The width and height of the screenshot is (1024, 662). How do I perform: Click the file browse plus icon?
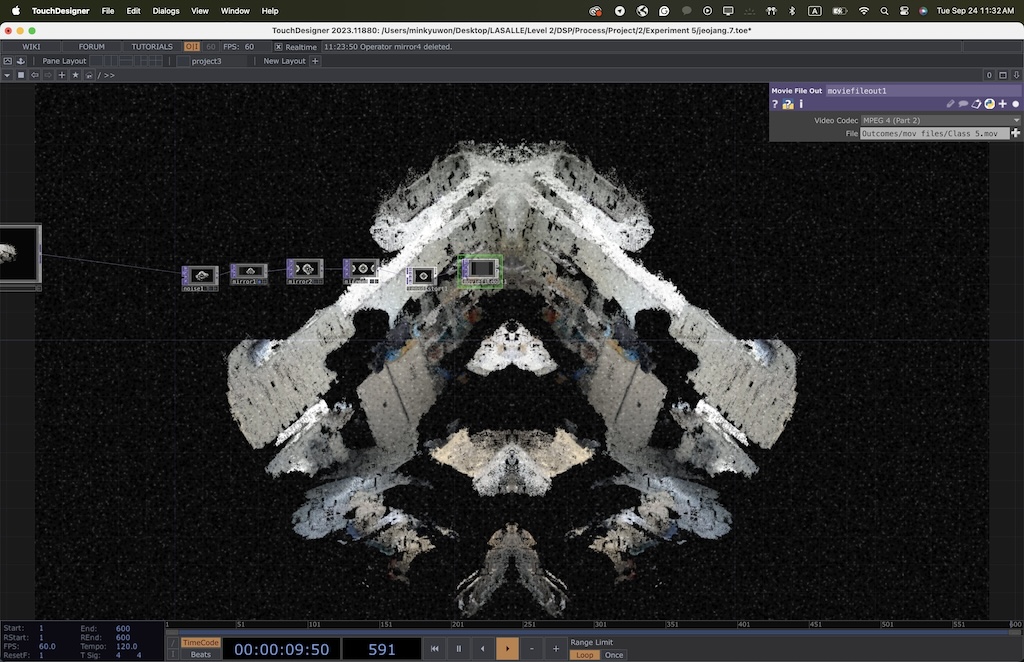pos(1016,133)
